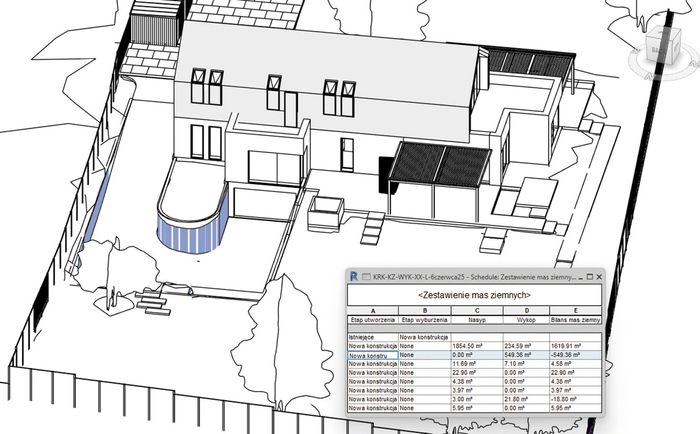Select the curved blue glazed wall
The image size is (700, 434).
click(x=192, y=232)
